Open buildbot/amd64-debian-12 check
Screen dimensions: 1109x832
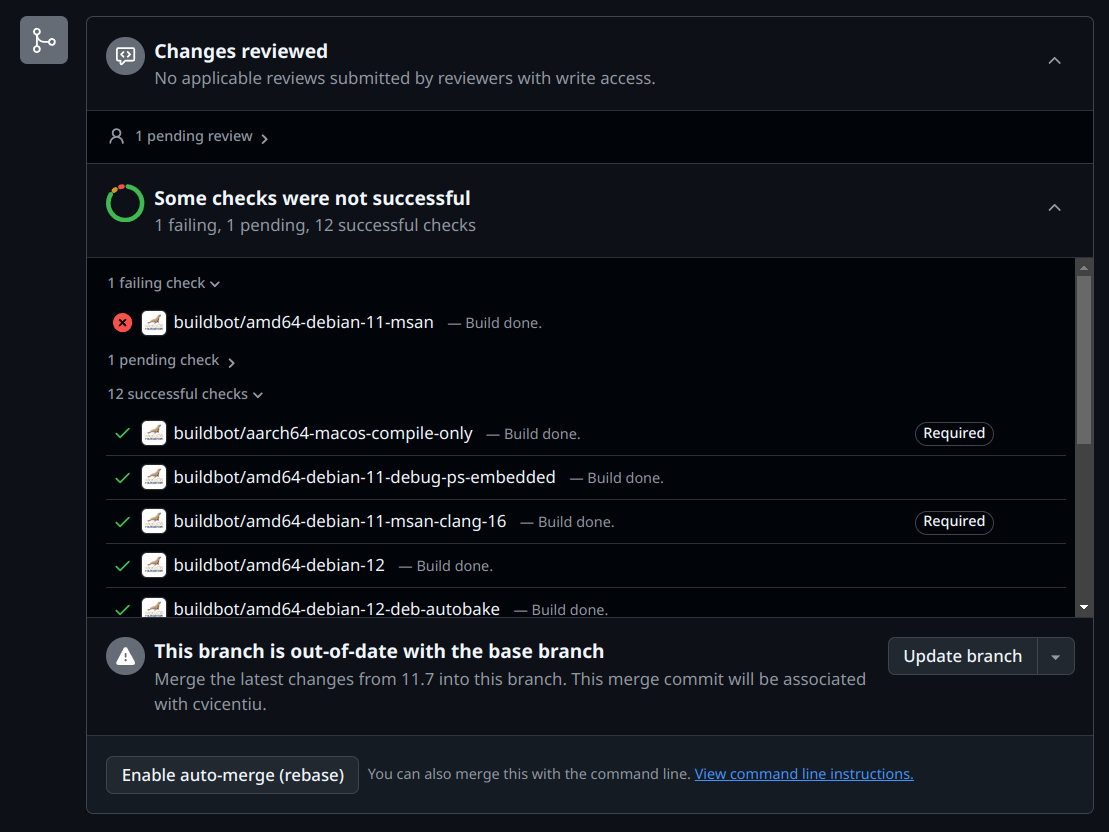click(279, 565)
